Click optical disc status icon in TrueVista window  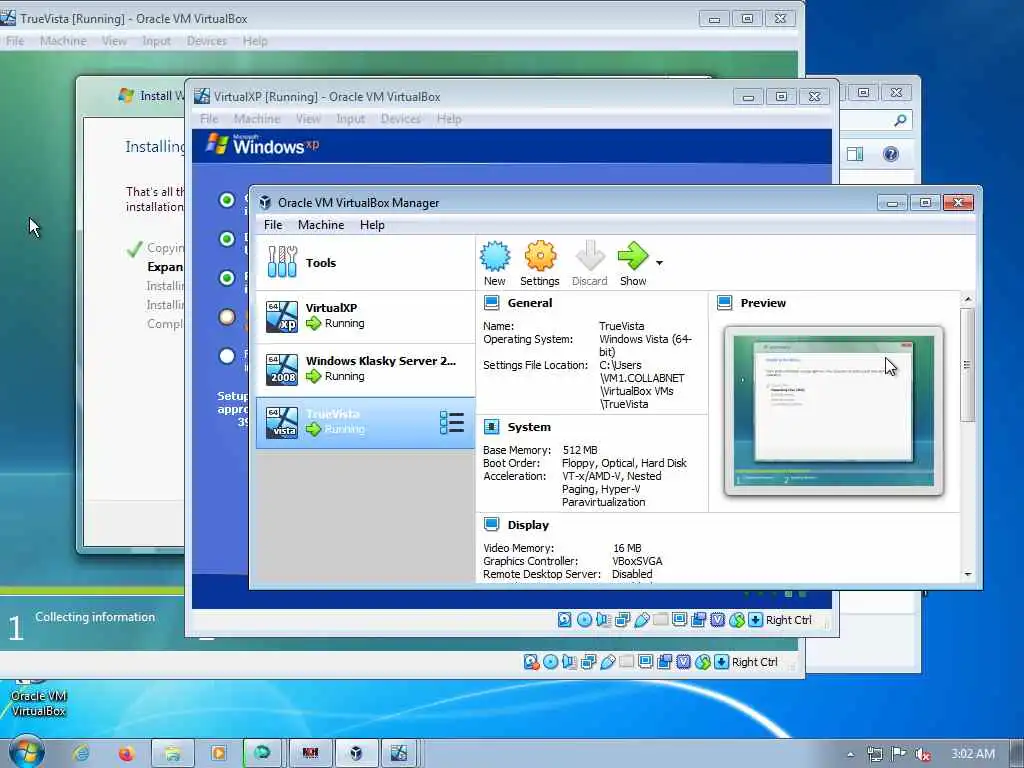tap(551, 662)
